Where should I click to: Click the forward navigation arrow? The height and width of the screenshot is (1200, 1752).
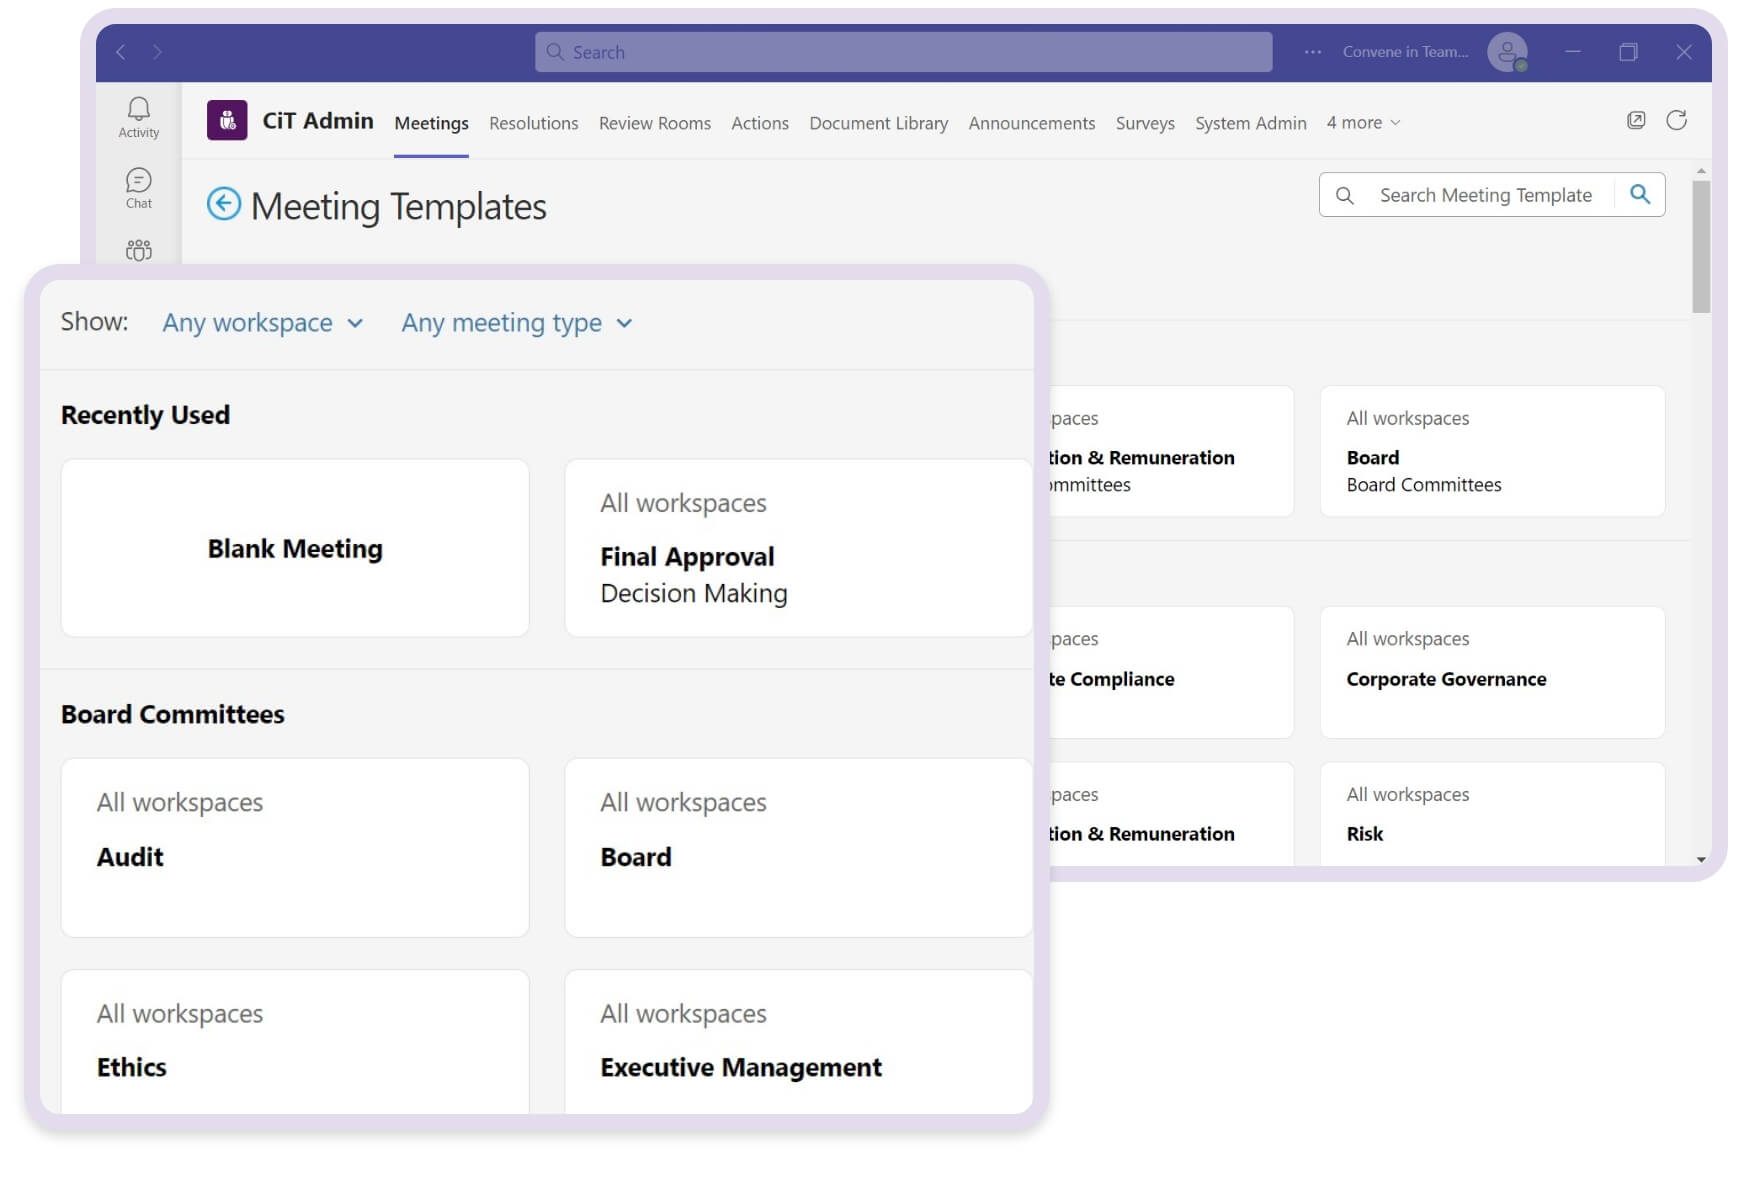click(158, 52)
